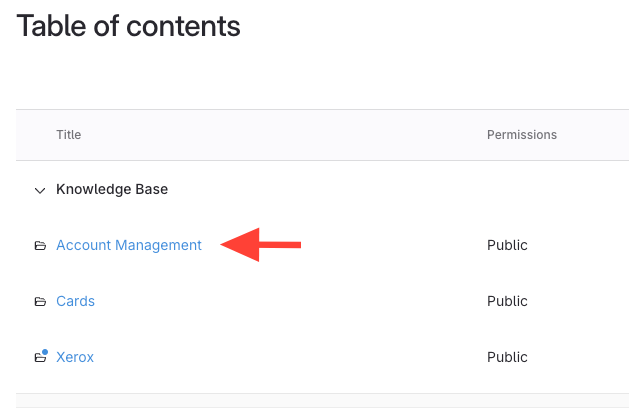Select the Knowledge Base section label
The image size is (629, 415).
[x=112, y=189]
